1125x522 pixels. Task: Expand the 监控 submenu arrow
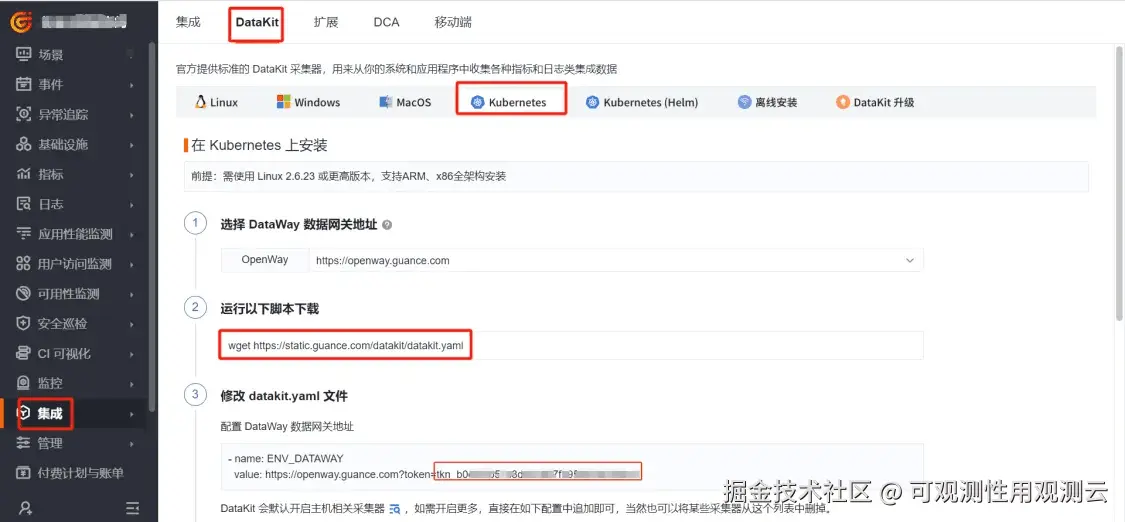point(132,384)
